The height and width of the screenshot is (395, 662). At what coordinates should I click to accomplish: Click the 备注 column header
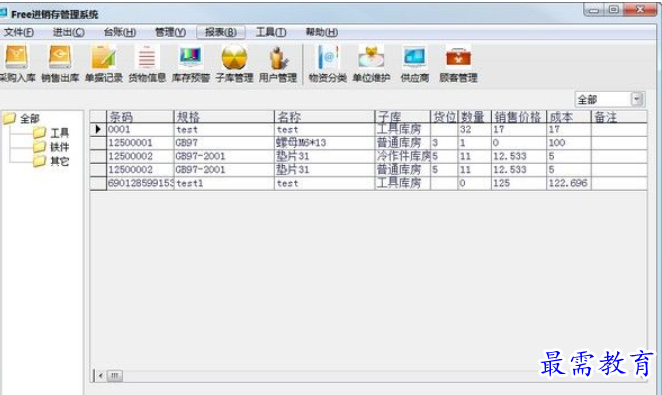(x=619, y=117)
